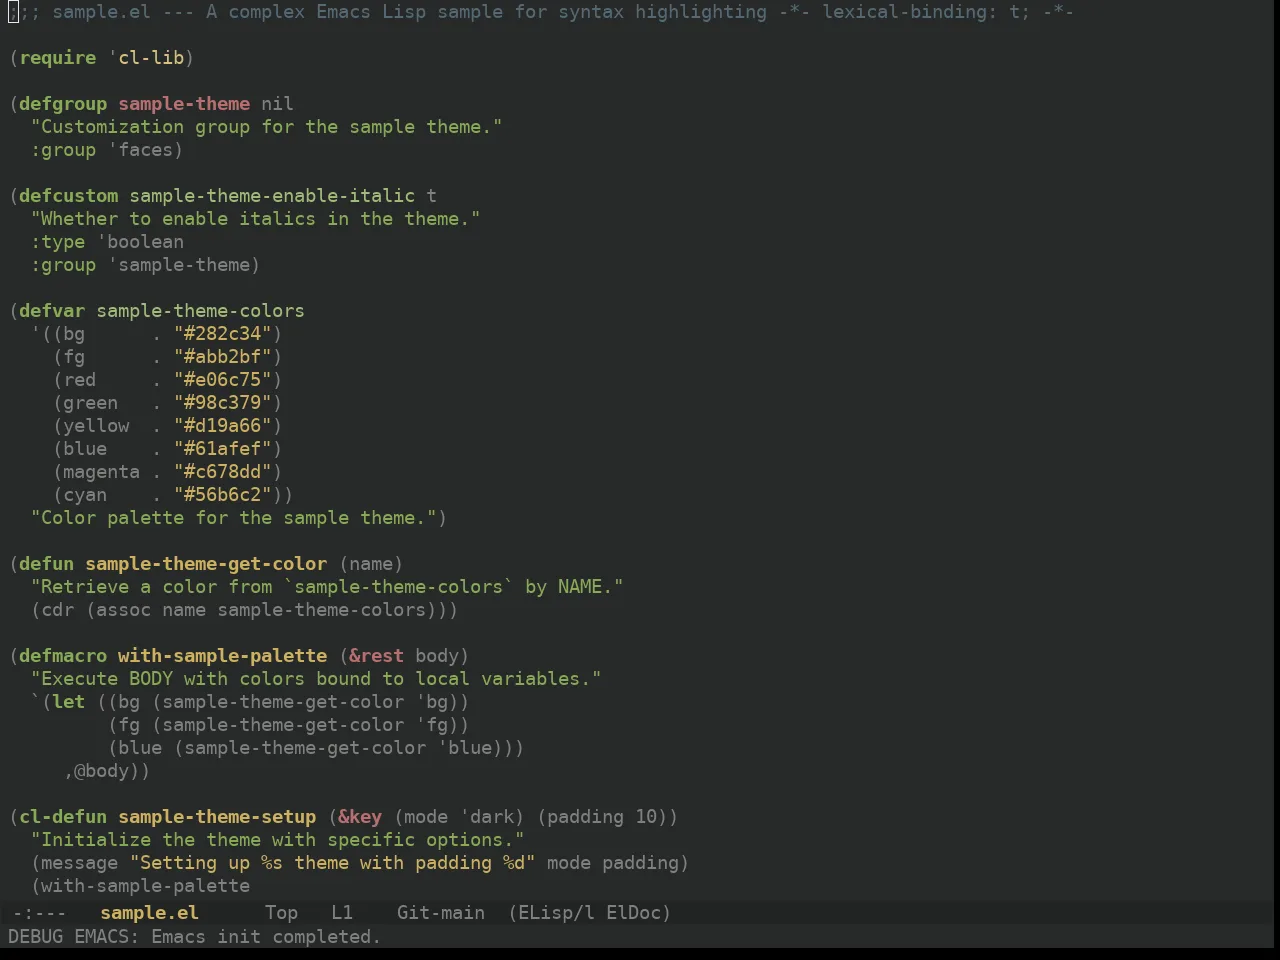Click the (mode 'dark) parameter
The image size is (1280, 960).
tap(459, 816)
